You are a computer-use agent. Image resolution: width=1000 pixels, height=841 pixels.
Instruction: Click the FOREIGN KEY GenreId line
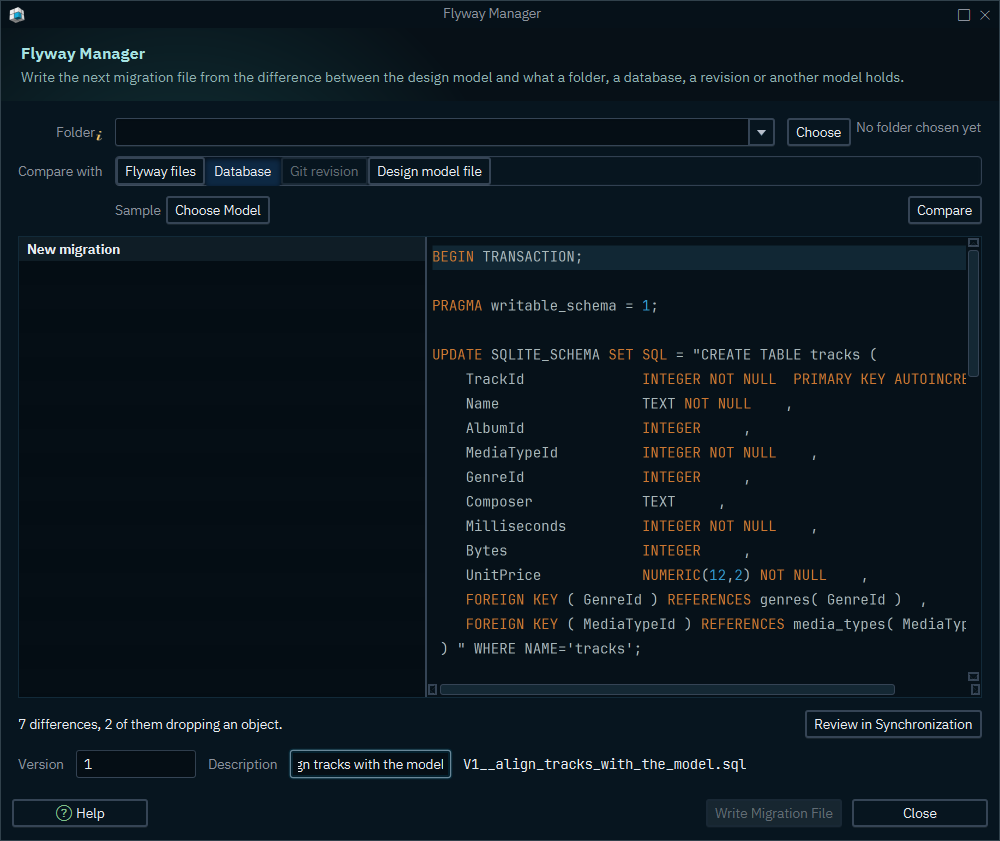[x=696, y=600]
